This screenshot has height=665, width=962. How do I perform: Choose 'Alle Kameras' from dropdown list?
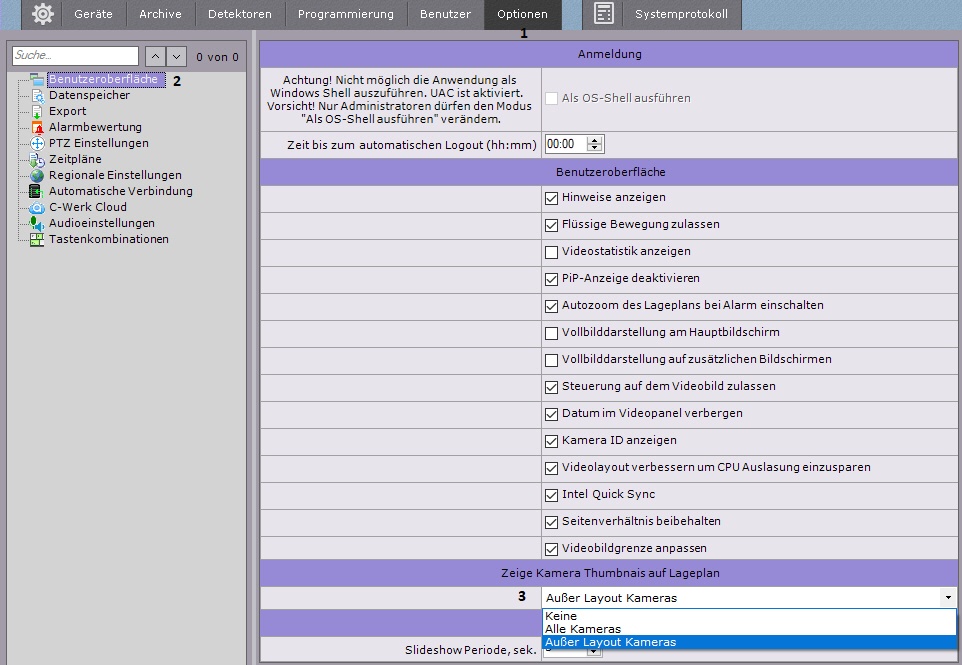(582, 629)
